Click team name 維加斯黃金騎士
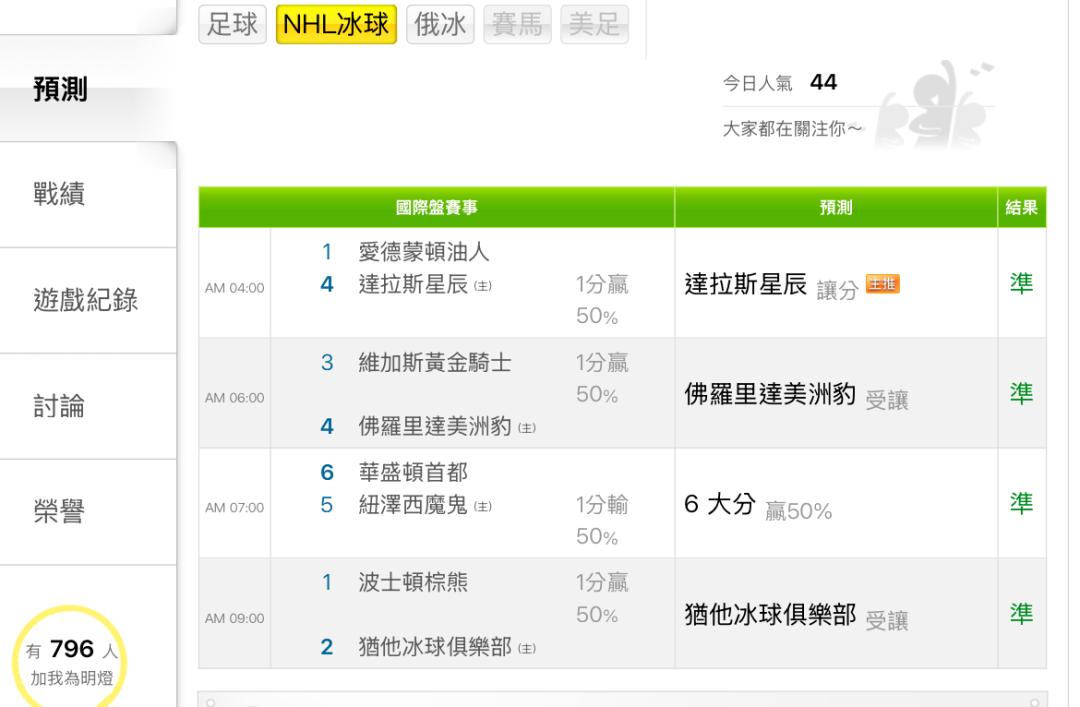The width and height of the screenshot is (1080, 707). pos(435,362)
